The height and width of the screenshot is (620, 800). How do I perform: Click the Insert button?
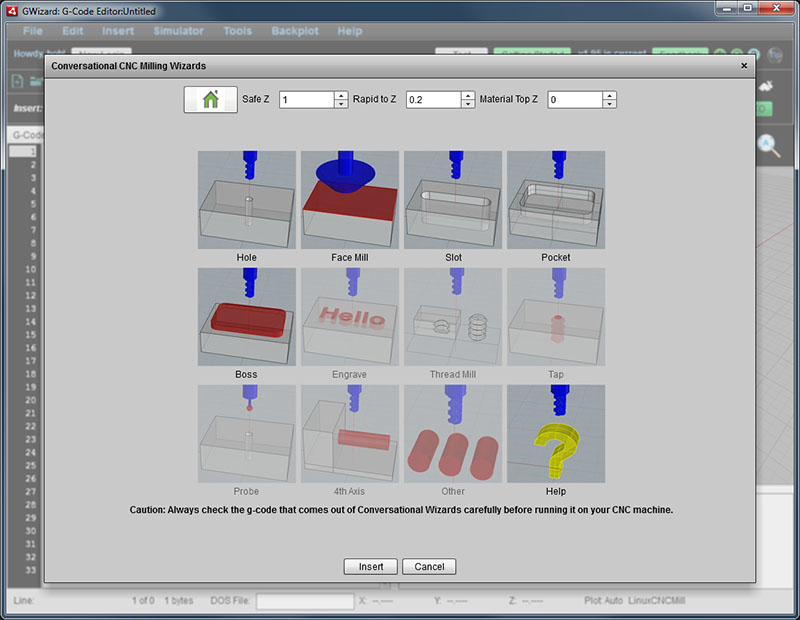click(x=370, y=566)
